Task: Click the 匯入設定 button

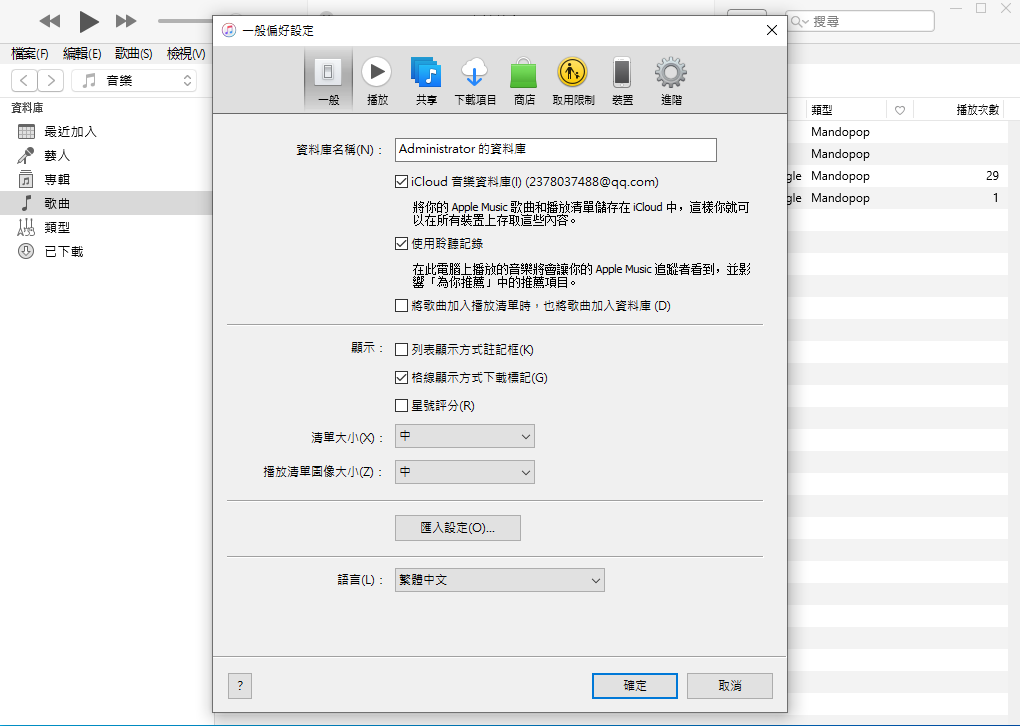Action: tap(458, 528)
